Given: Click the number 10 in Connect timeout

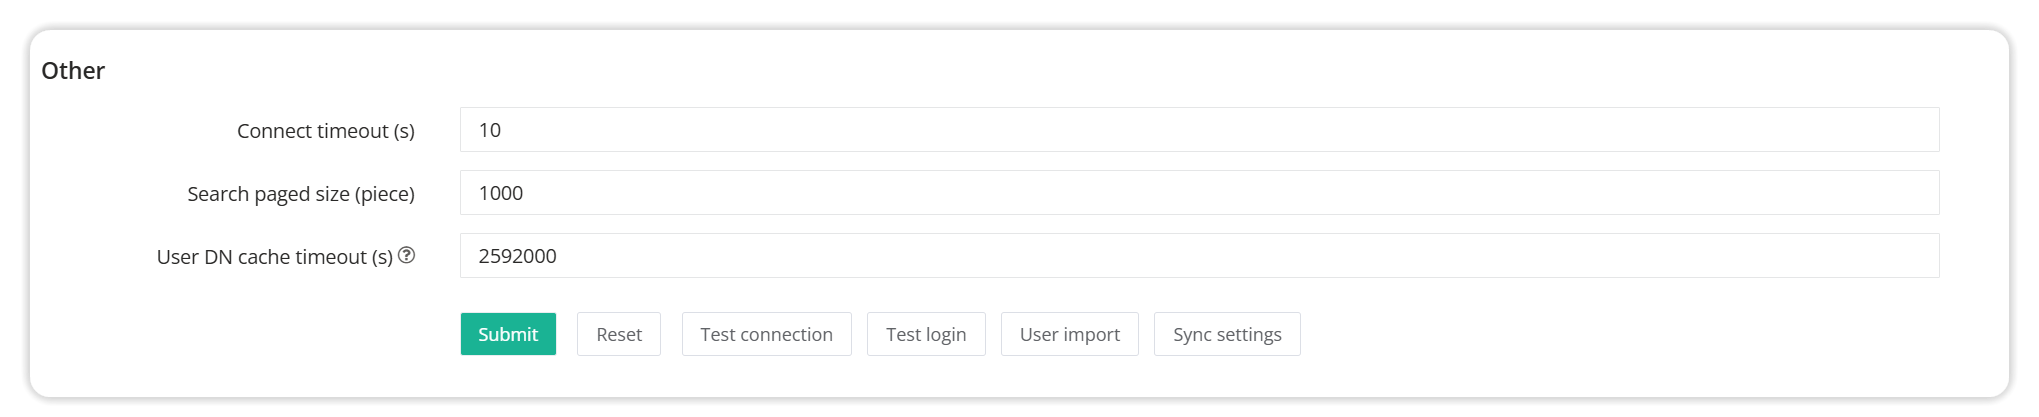Looking at the screenshot, I should click(490, 130).
